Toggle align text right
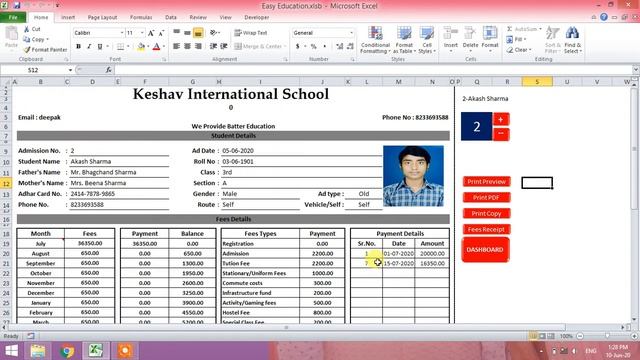The width and height of the screenshot is (640, 360). [x=198, y=47]
